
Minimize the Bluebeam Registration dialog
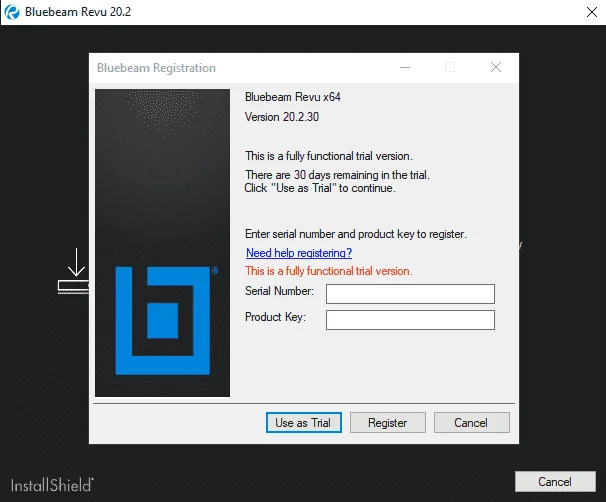(x=405, y=67)
